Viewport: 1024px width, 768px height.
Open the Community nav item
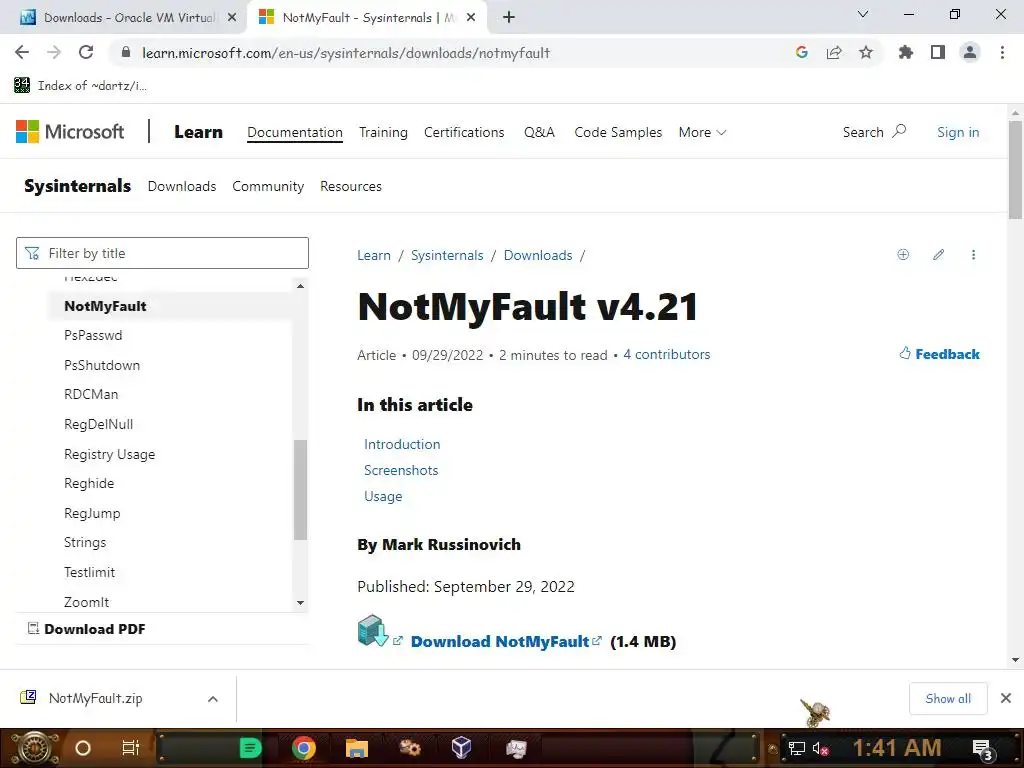coord(268,186)
